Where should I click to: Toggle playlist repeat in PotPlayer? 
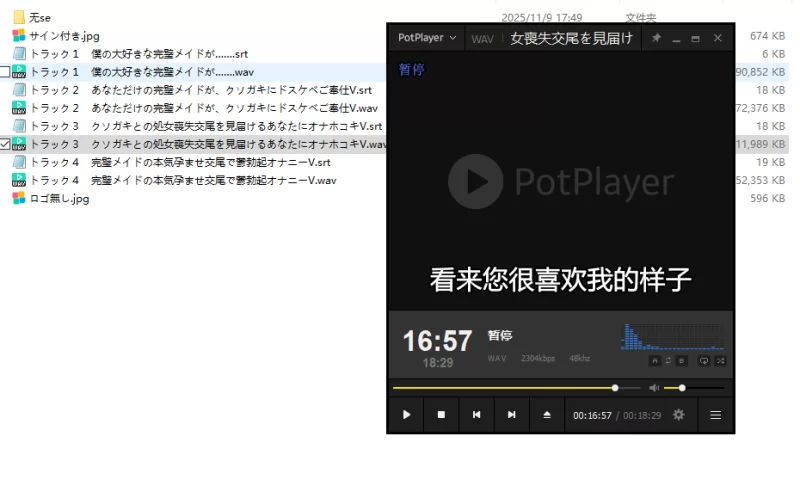click(704, 361)
